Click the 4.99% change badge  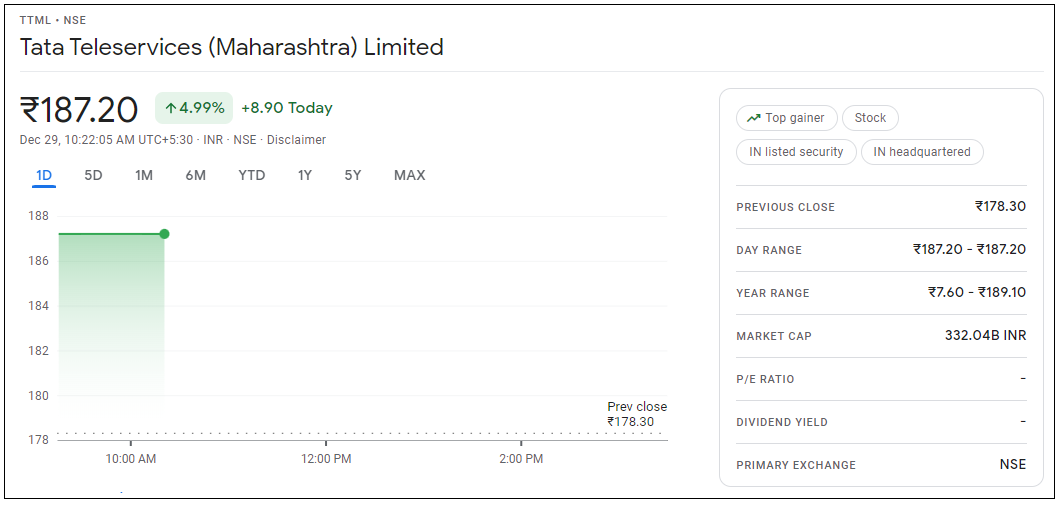tap(194, 108)
